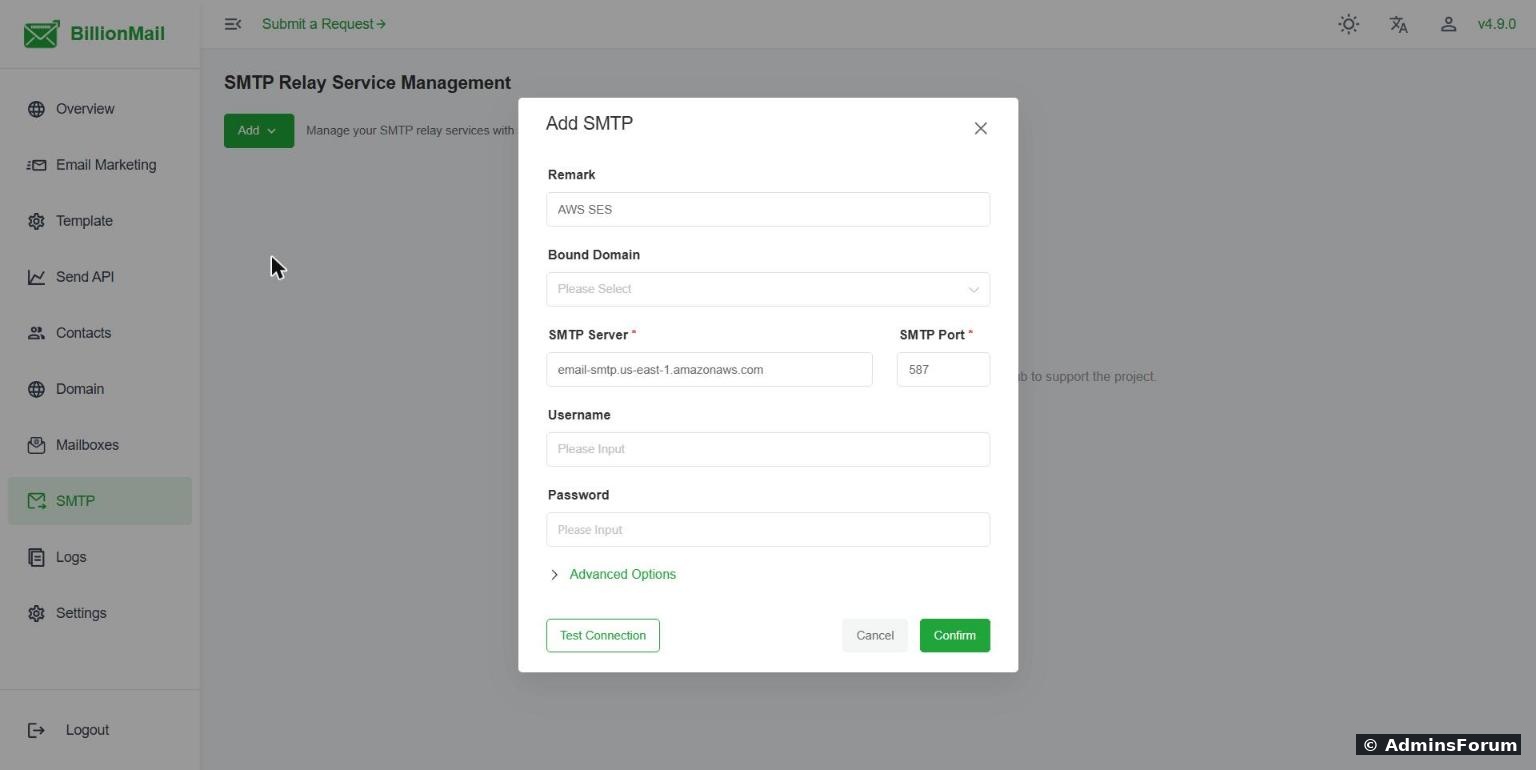Screen dimensions: 1536x770
Task: Focus the SMTP Port input field
Action: click(x=943, y=369)
